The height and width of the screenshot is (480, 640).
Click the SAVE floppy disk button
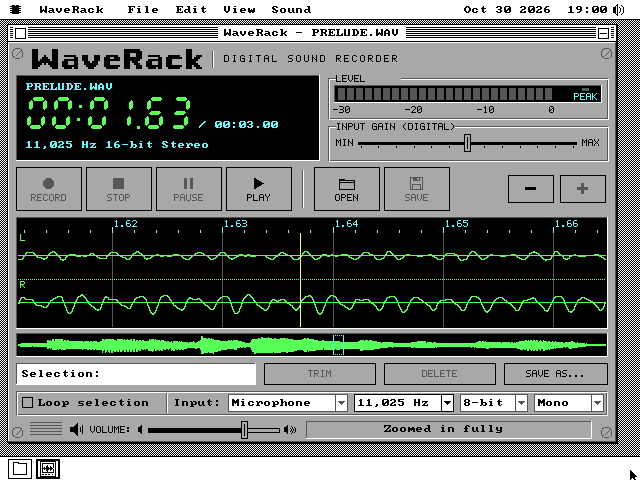click(x=417, y=189)
